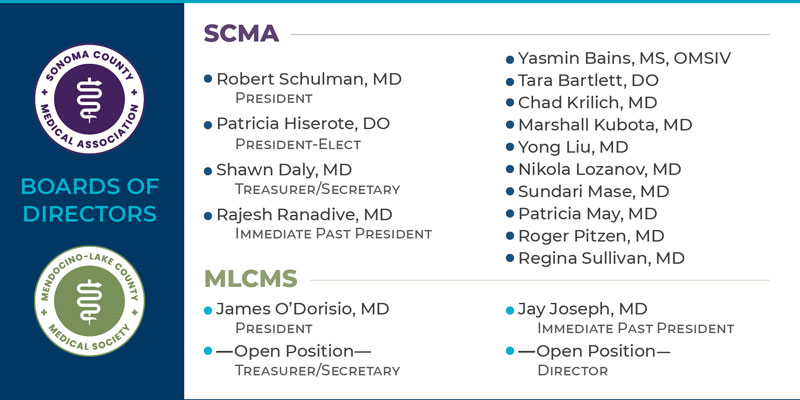Click James O'Dorisio, MD name

[x=302, y=309]
